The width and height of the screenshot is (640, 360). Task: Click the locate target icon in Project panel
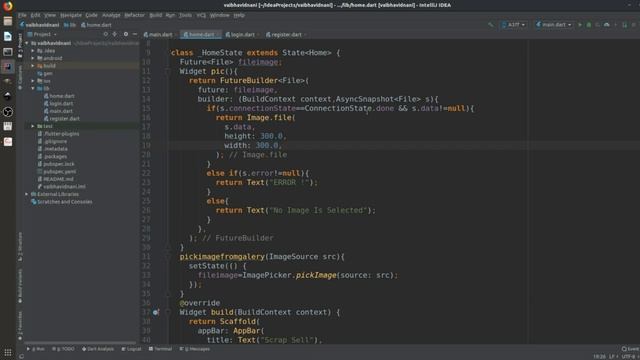106,34
